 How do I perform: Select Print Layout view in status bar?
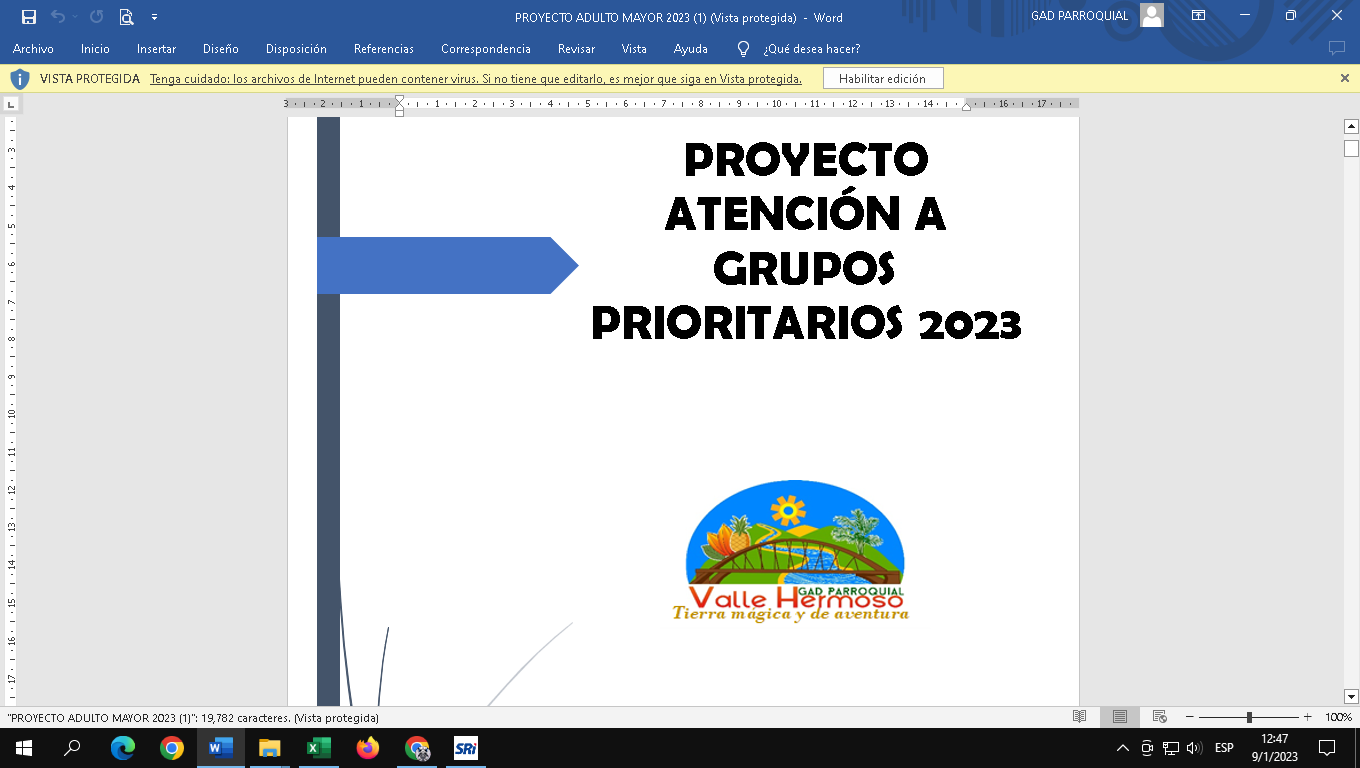point(1119,717)
